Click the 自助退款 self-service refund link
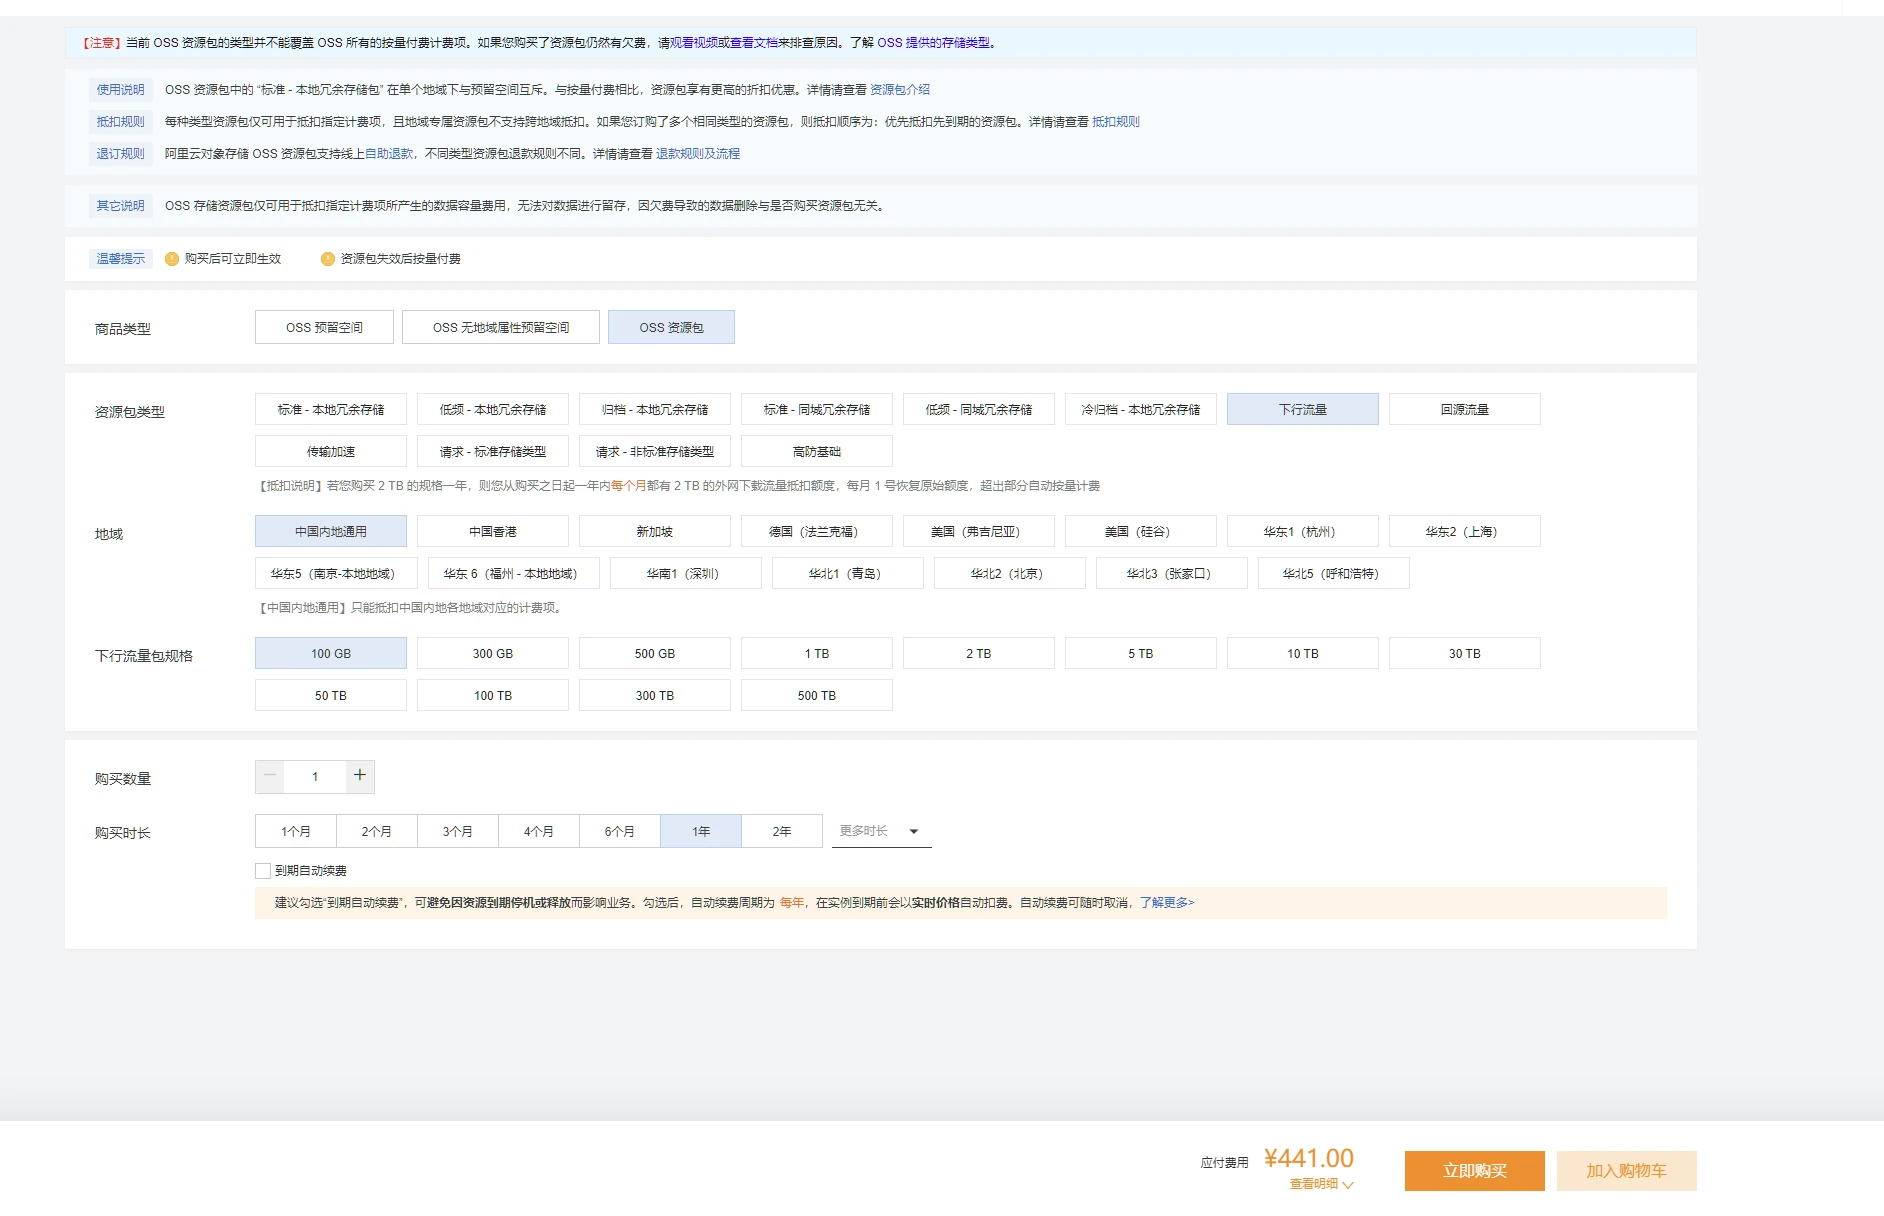The height and width of the screenshot is (1216, 1884). coord(389,154)
